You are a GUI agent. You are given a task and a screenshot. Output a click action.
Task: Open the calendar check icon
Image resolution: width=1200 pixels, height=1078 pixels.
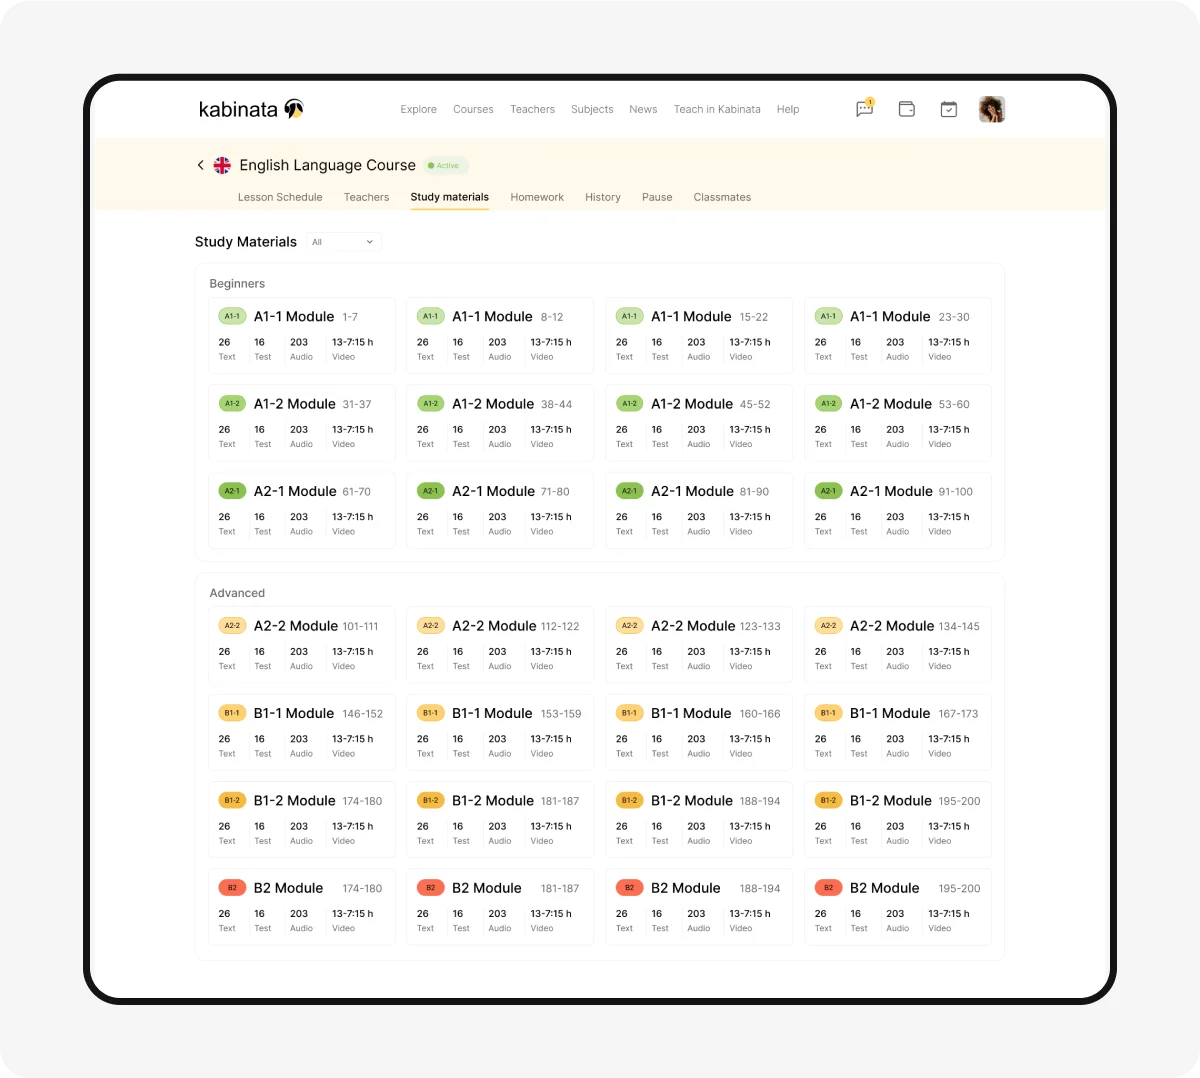[x=949, y=109]
